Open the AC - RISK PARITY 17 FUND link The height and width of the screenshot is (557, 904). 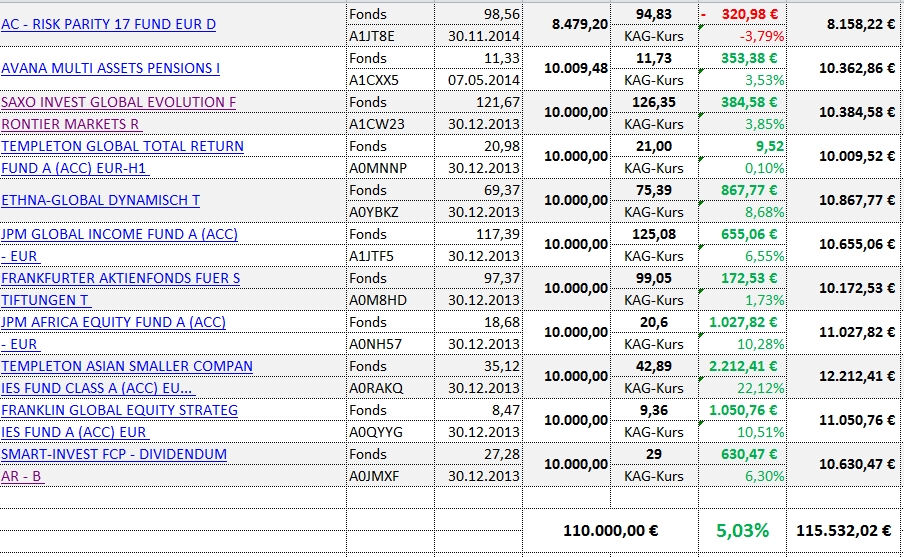[x=108, y=24]
